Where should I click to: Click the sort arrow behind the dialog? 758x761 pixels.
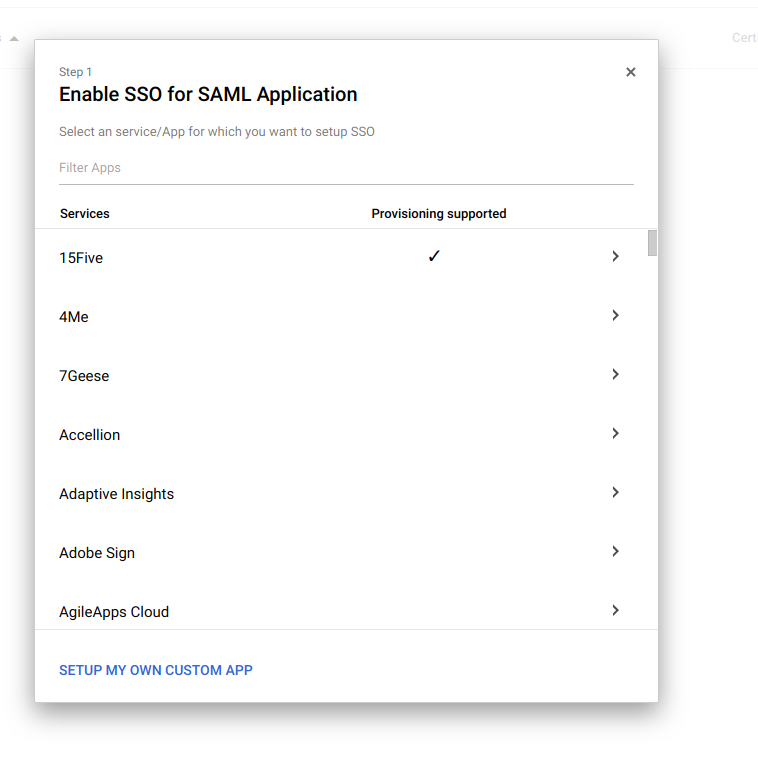click(x=14, y=38)
